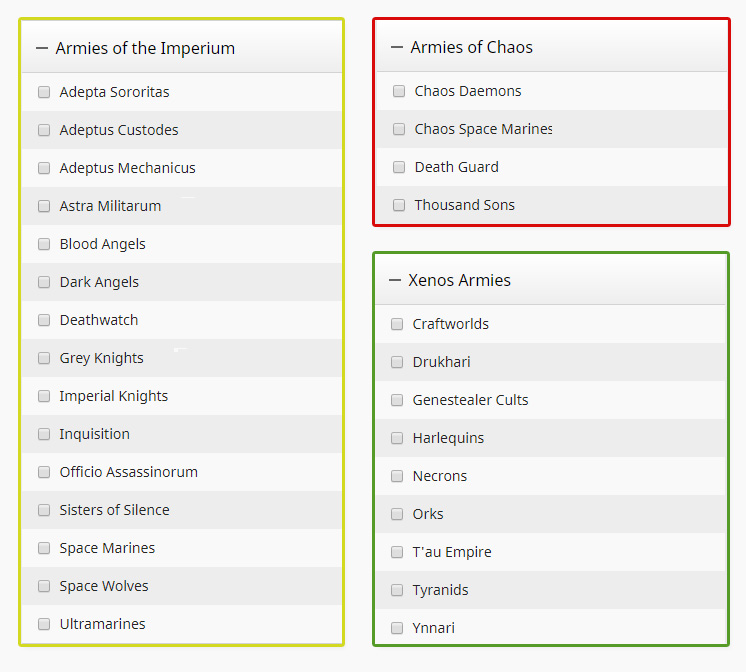This screenshot has width=746, height=672.
Task: Check the Grey Knights box
Action: click(x=44, y=358)
